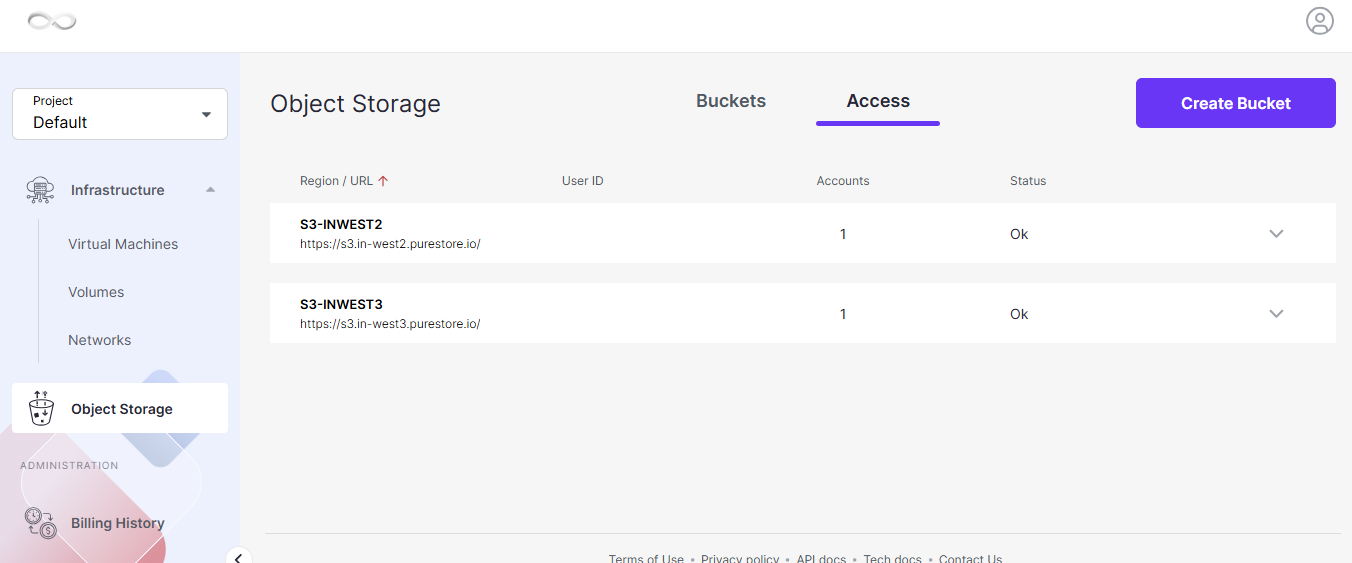
Task: Click the https://s3.in-west2.purestore.io/ URL
Action: pos(390,244)
